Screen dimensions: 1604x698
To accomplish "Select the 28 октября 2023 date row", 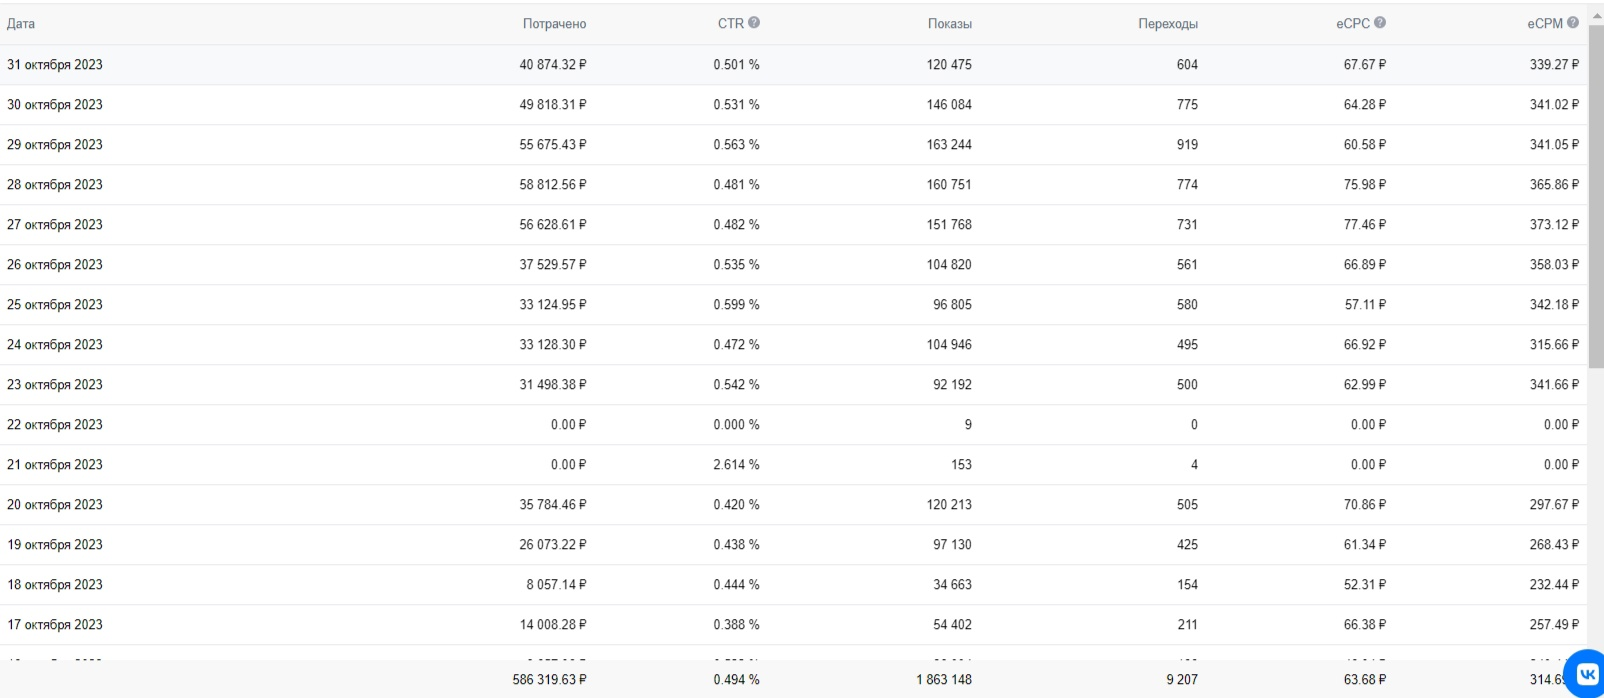I will (x=794, y=185).
